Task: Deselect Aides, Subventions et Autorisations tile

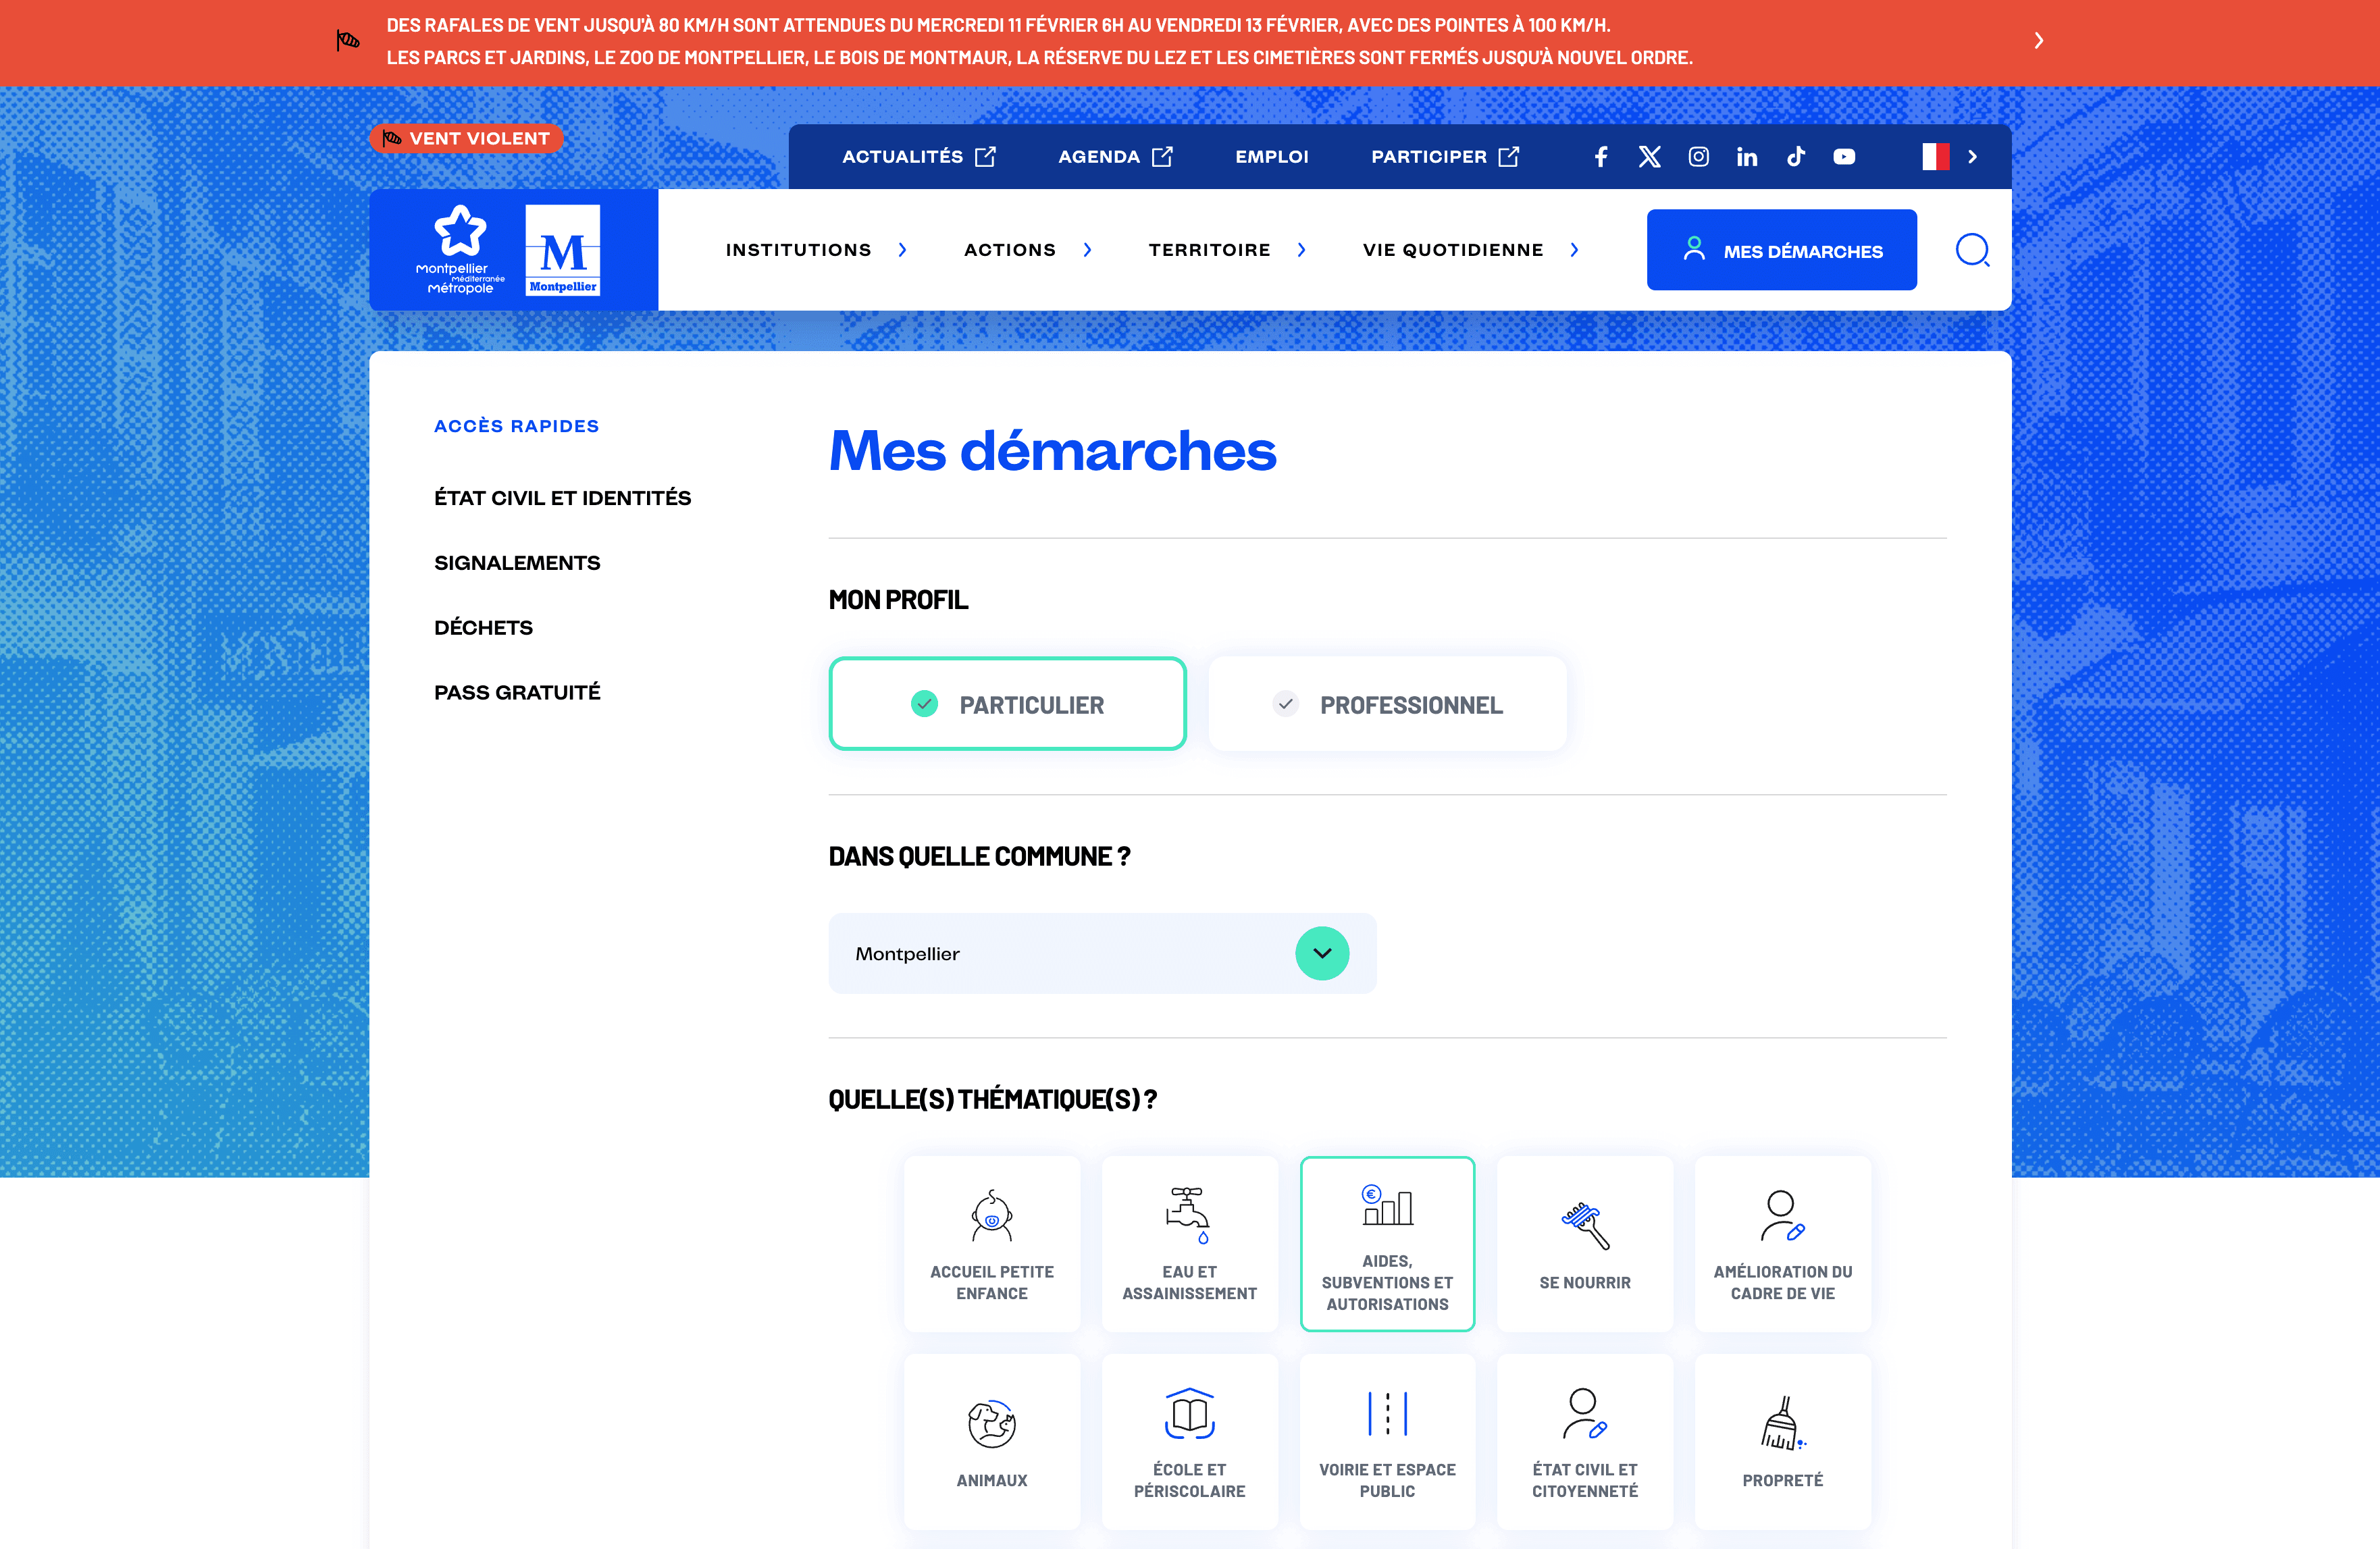Action: click(1387, 1243)
